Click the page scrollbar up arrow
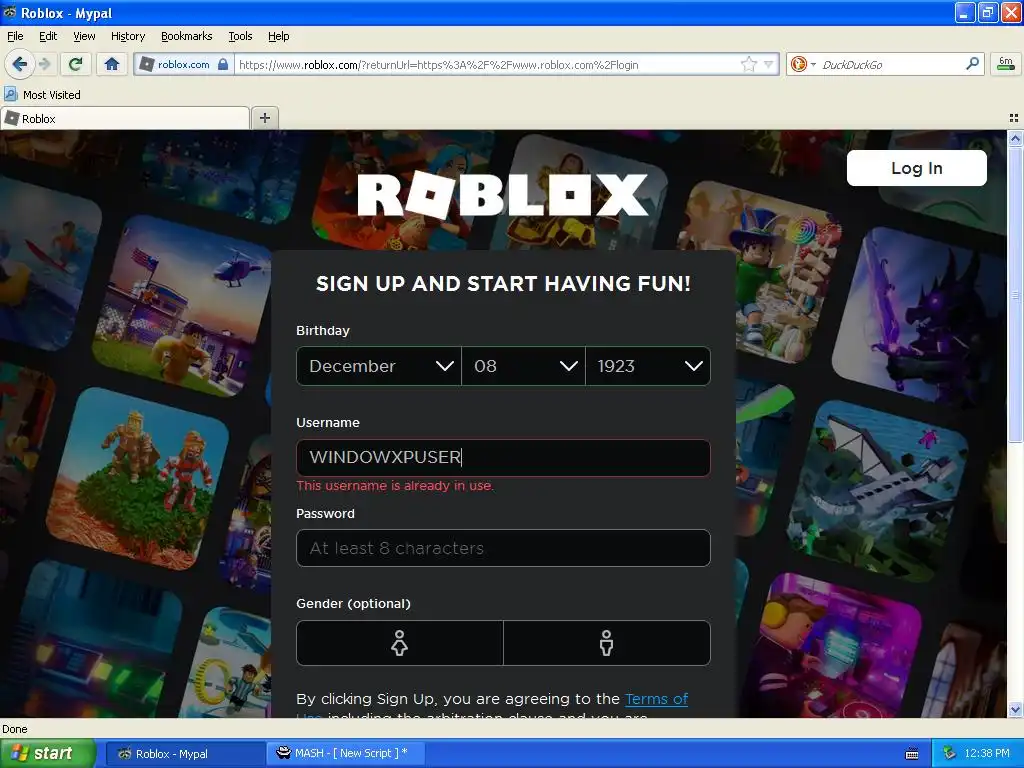Viewport: 1024px width, 768px height. tap(1015, 138)
